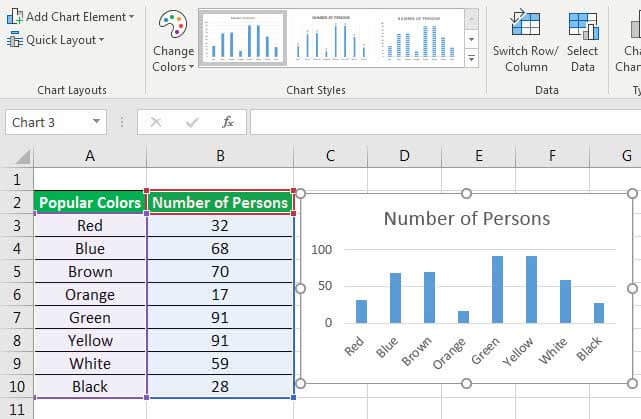
Task: Click the chart's left-middle sizing handle
Action: coord(300,289)
